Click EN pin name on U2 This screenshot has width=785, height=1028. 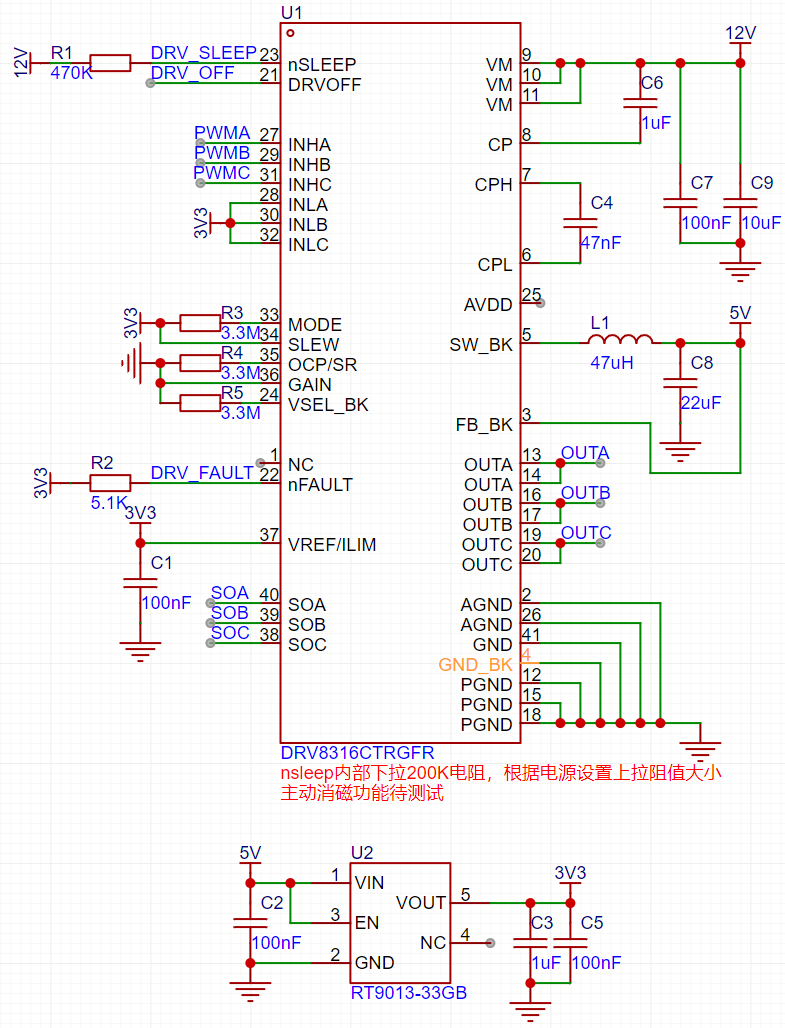pos(367,923)
